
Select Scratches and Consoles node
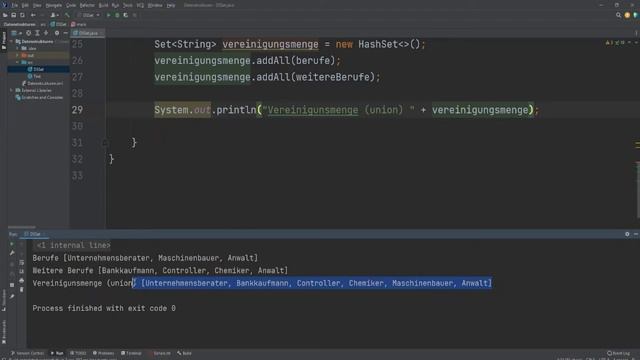pyautogui.click(x=39, y=98)
